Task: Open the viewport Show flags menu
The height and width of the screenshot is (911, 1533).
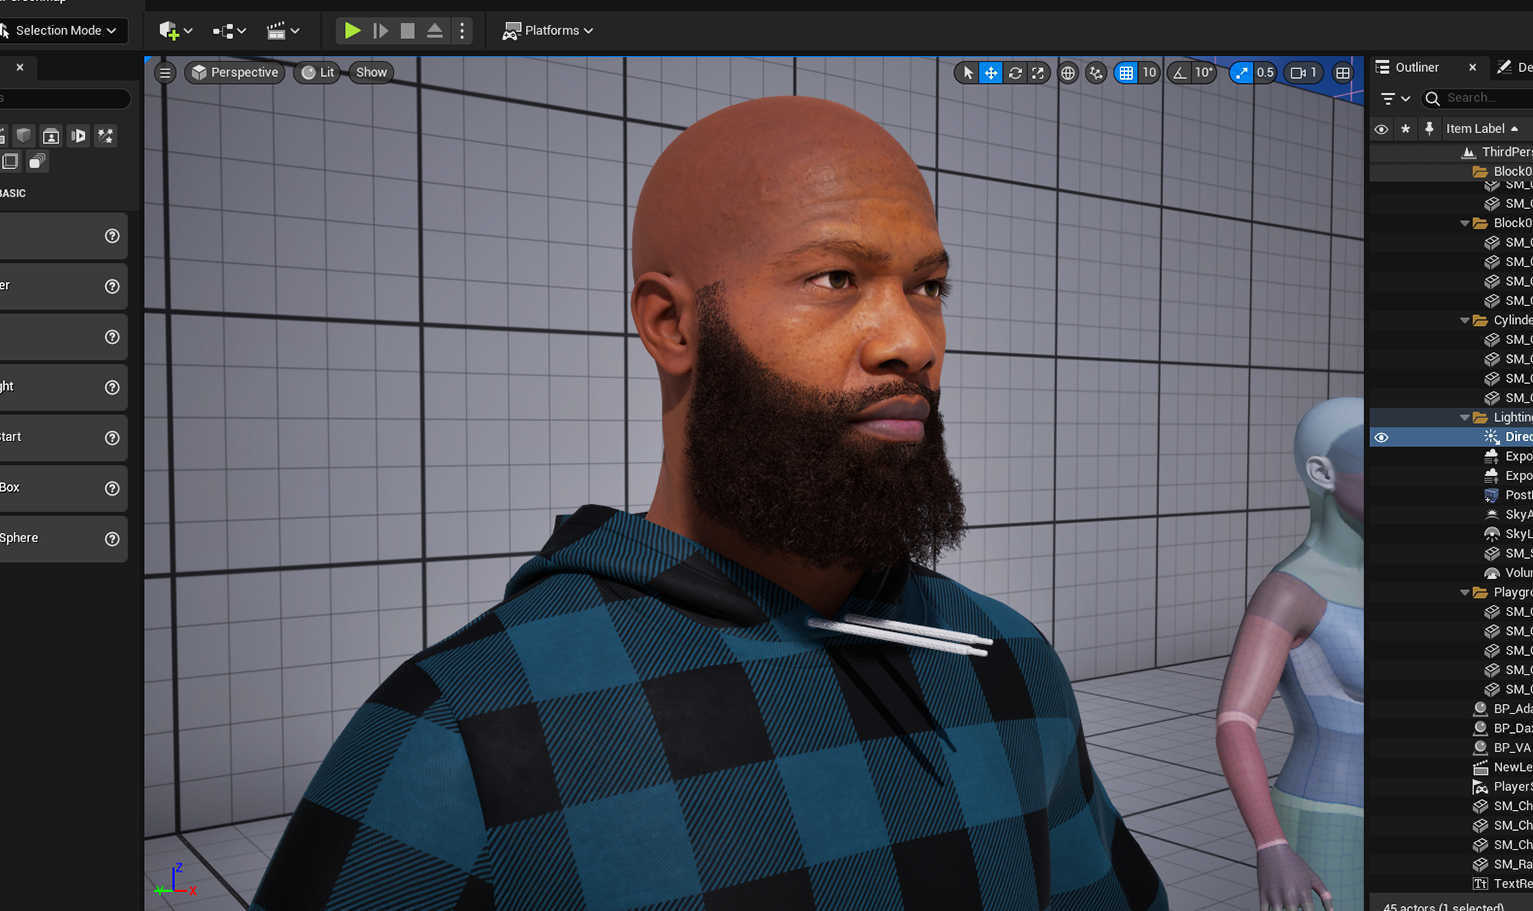Action: [x=371, y=72]
